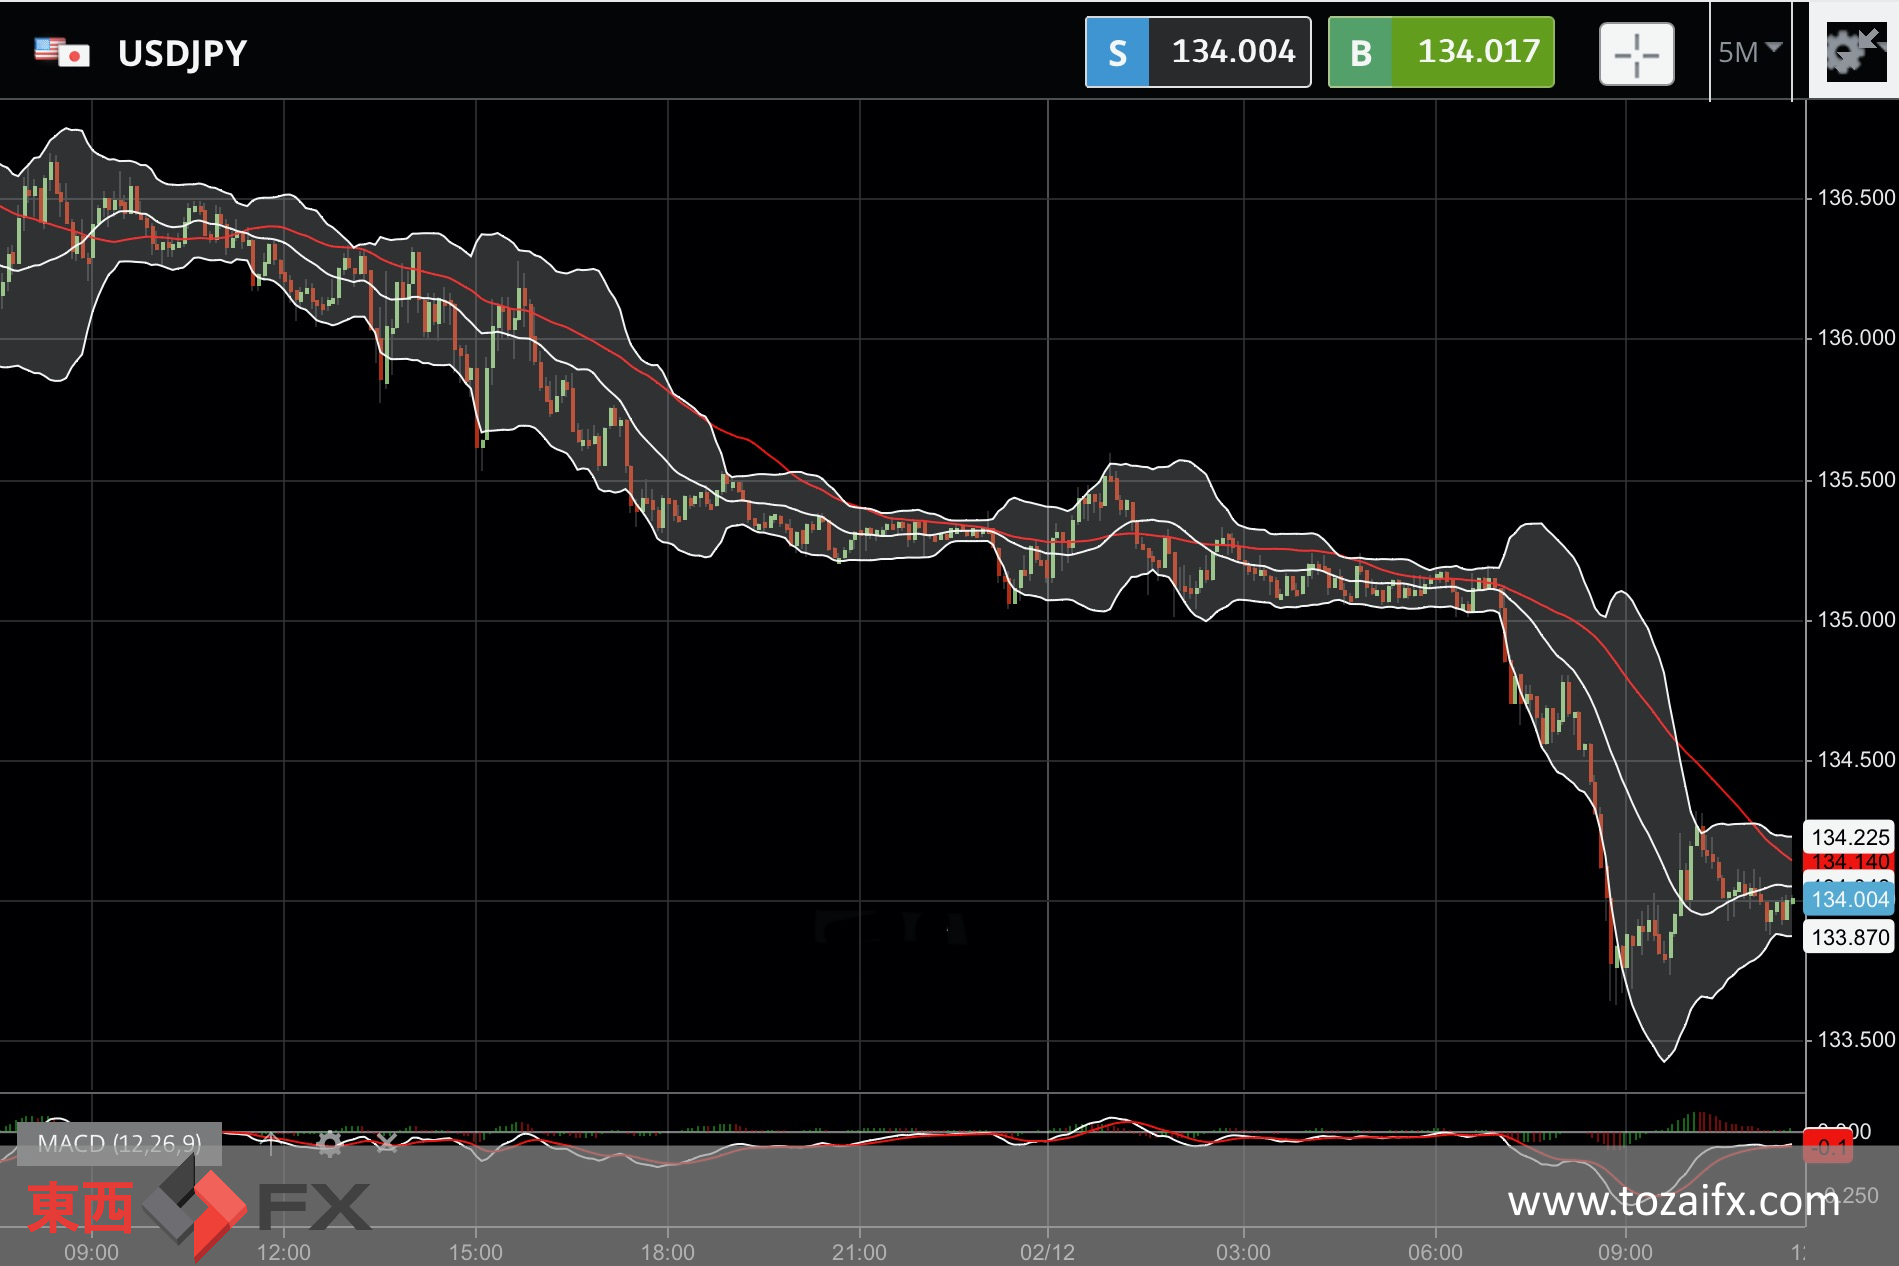This screenshot has width=1899, height=1266.
Task: Click the 134.225 upper band price label
Action: click(x=1849, y=837)
